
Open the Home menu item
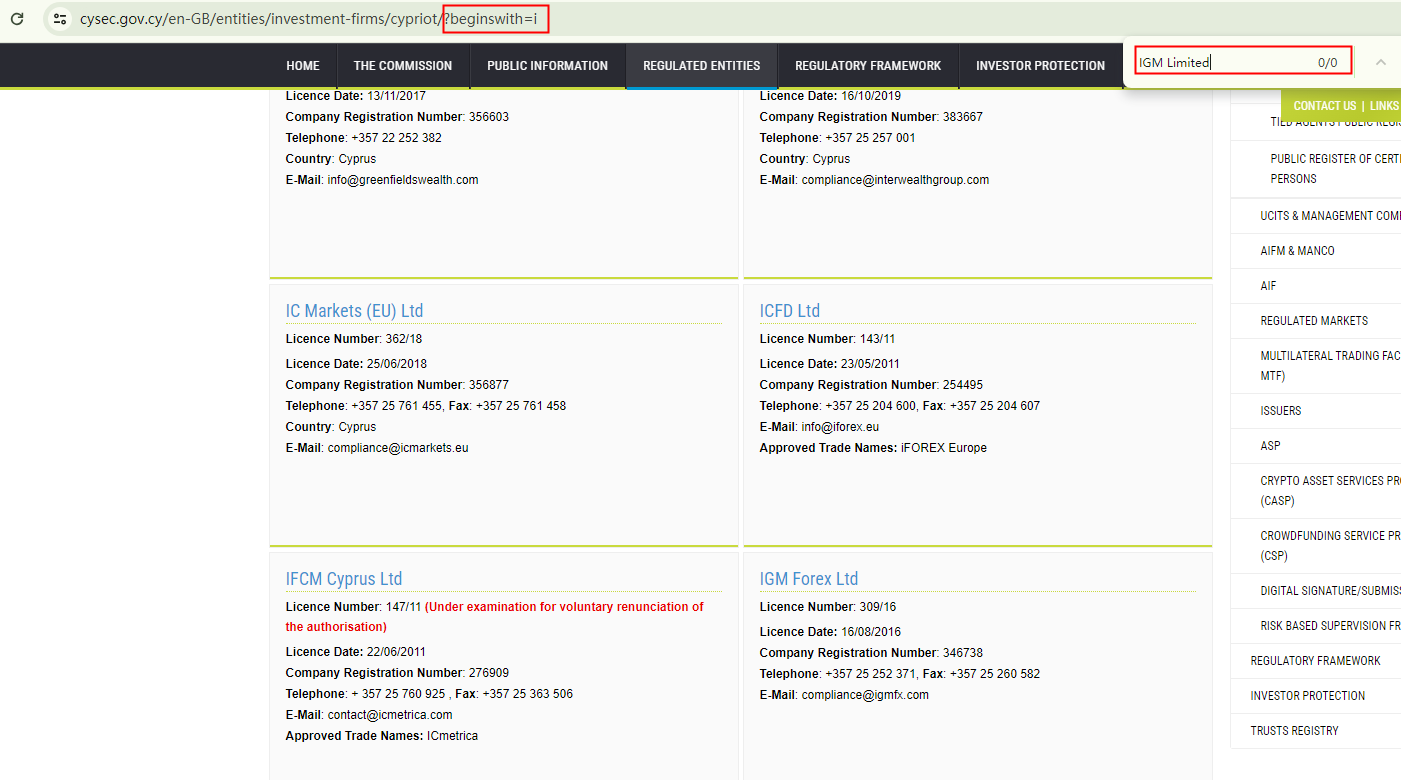[303, 66]
